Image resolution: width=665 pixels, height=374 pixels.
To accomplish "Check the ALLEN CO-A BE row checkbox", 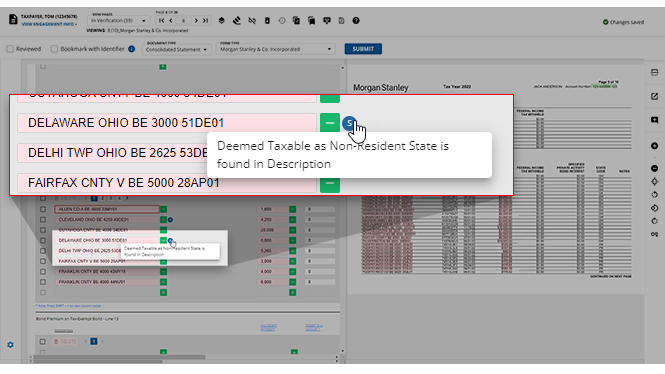I will click(x=43, y=209).
